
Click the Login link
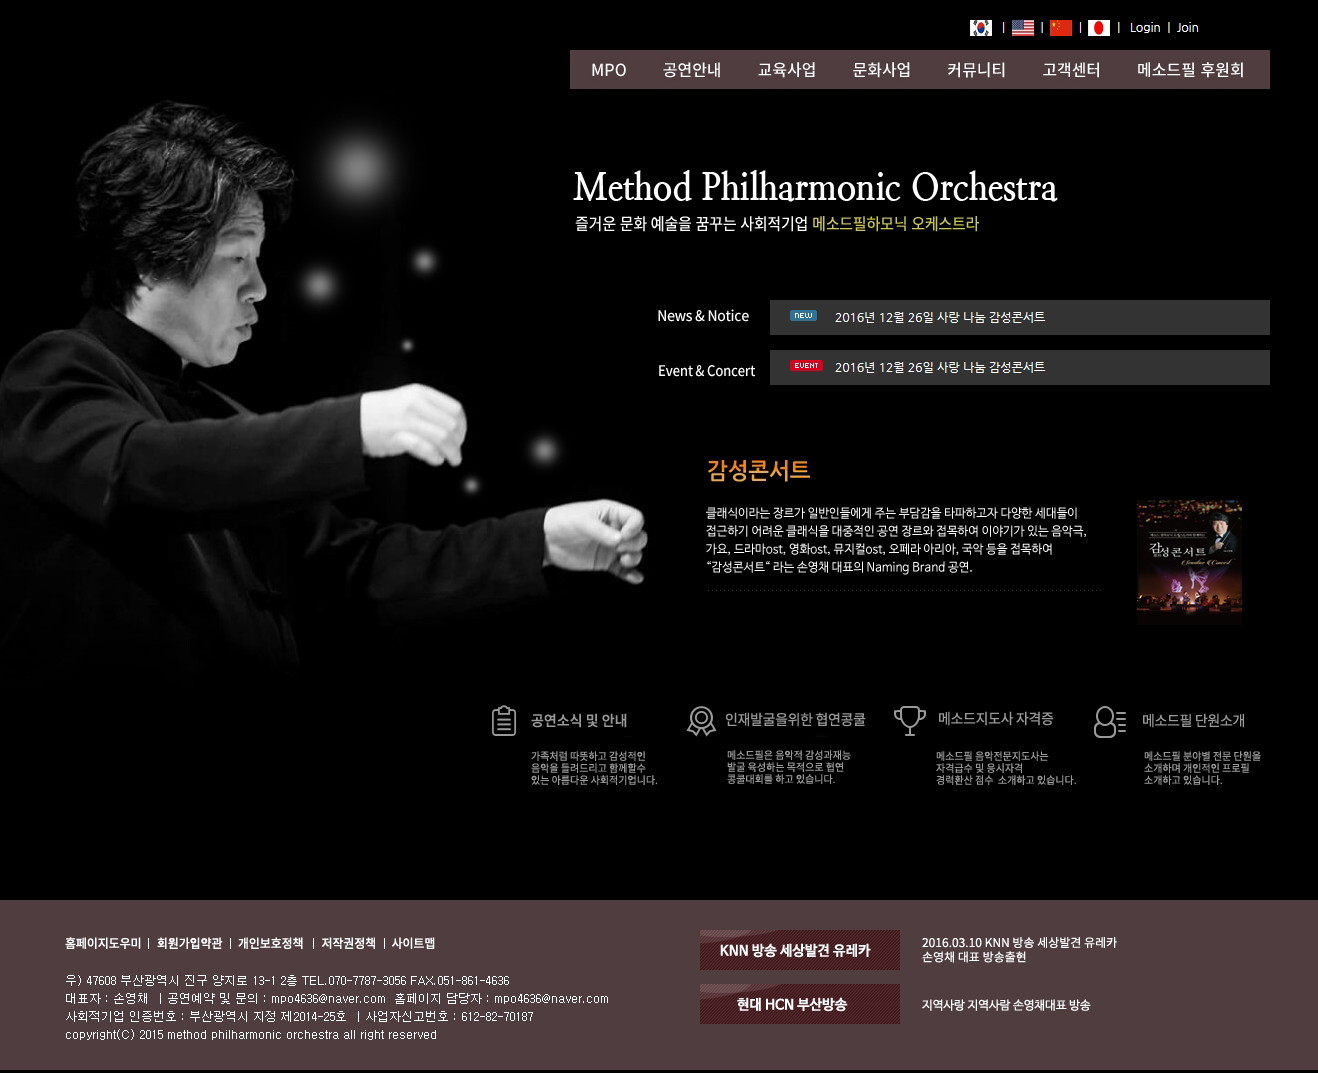click(x=1145, y=28)
